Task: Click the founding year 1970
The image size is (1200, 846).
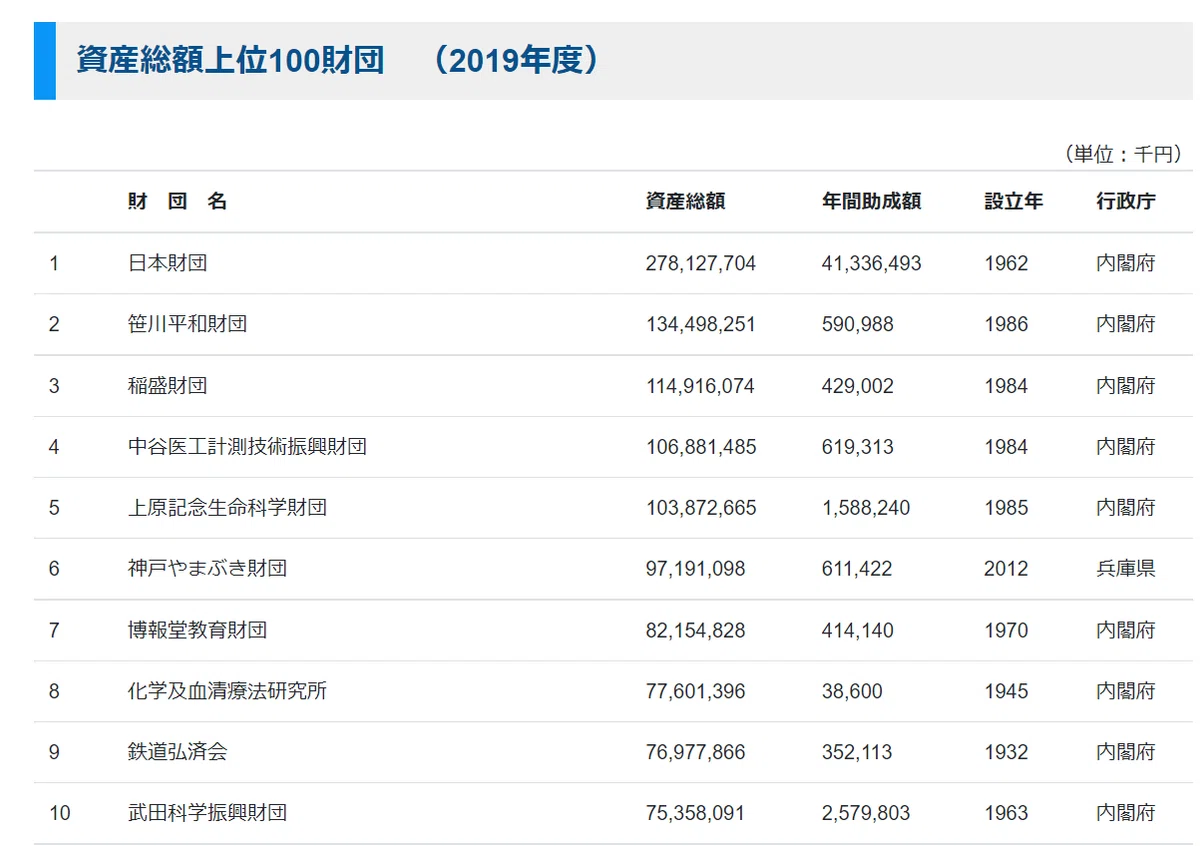Action: [1006, 630]
